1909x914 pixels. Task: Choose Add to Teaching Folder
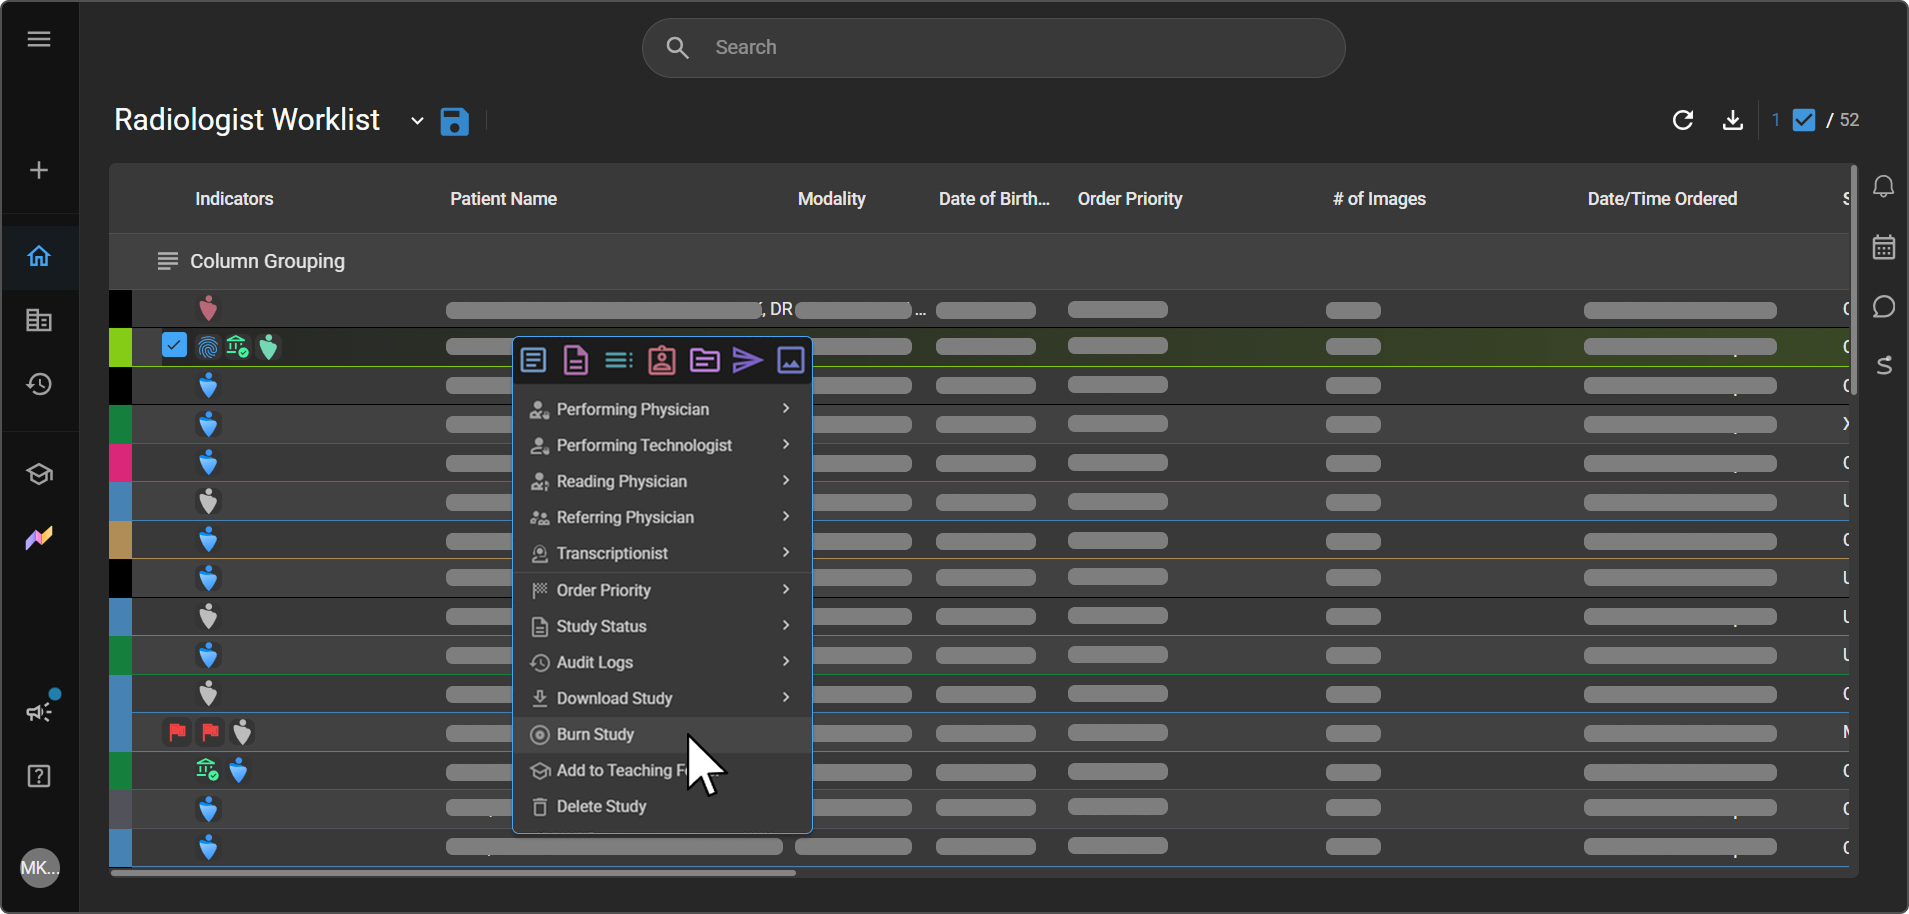tap(661, 770)
